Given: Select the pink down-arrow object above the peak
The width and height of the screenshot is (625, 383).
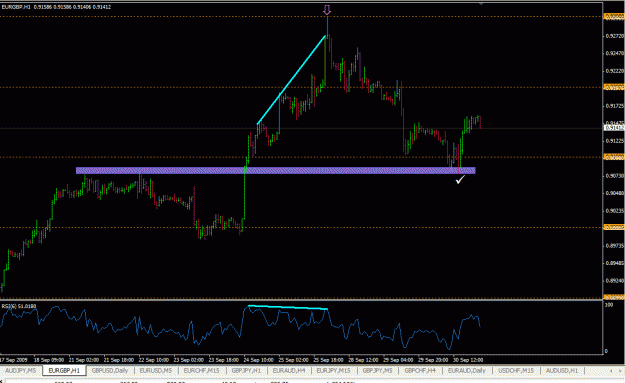Looking at the screenshot, I should pyautogui.click(x=327, y=10).
